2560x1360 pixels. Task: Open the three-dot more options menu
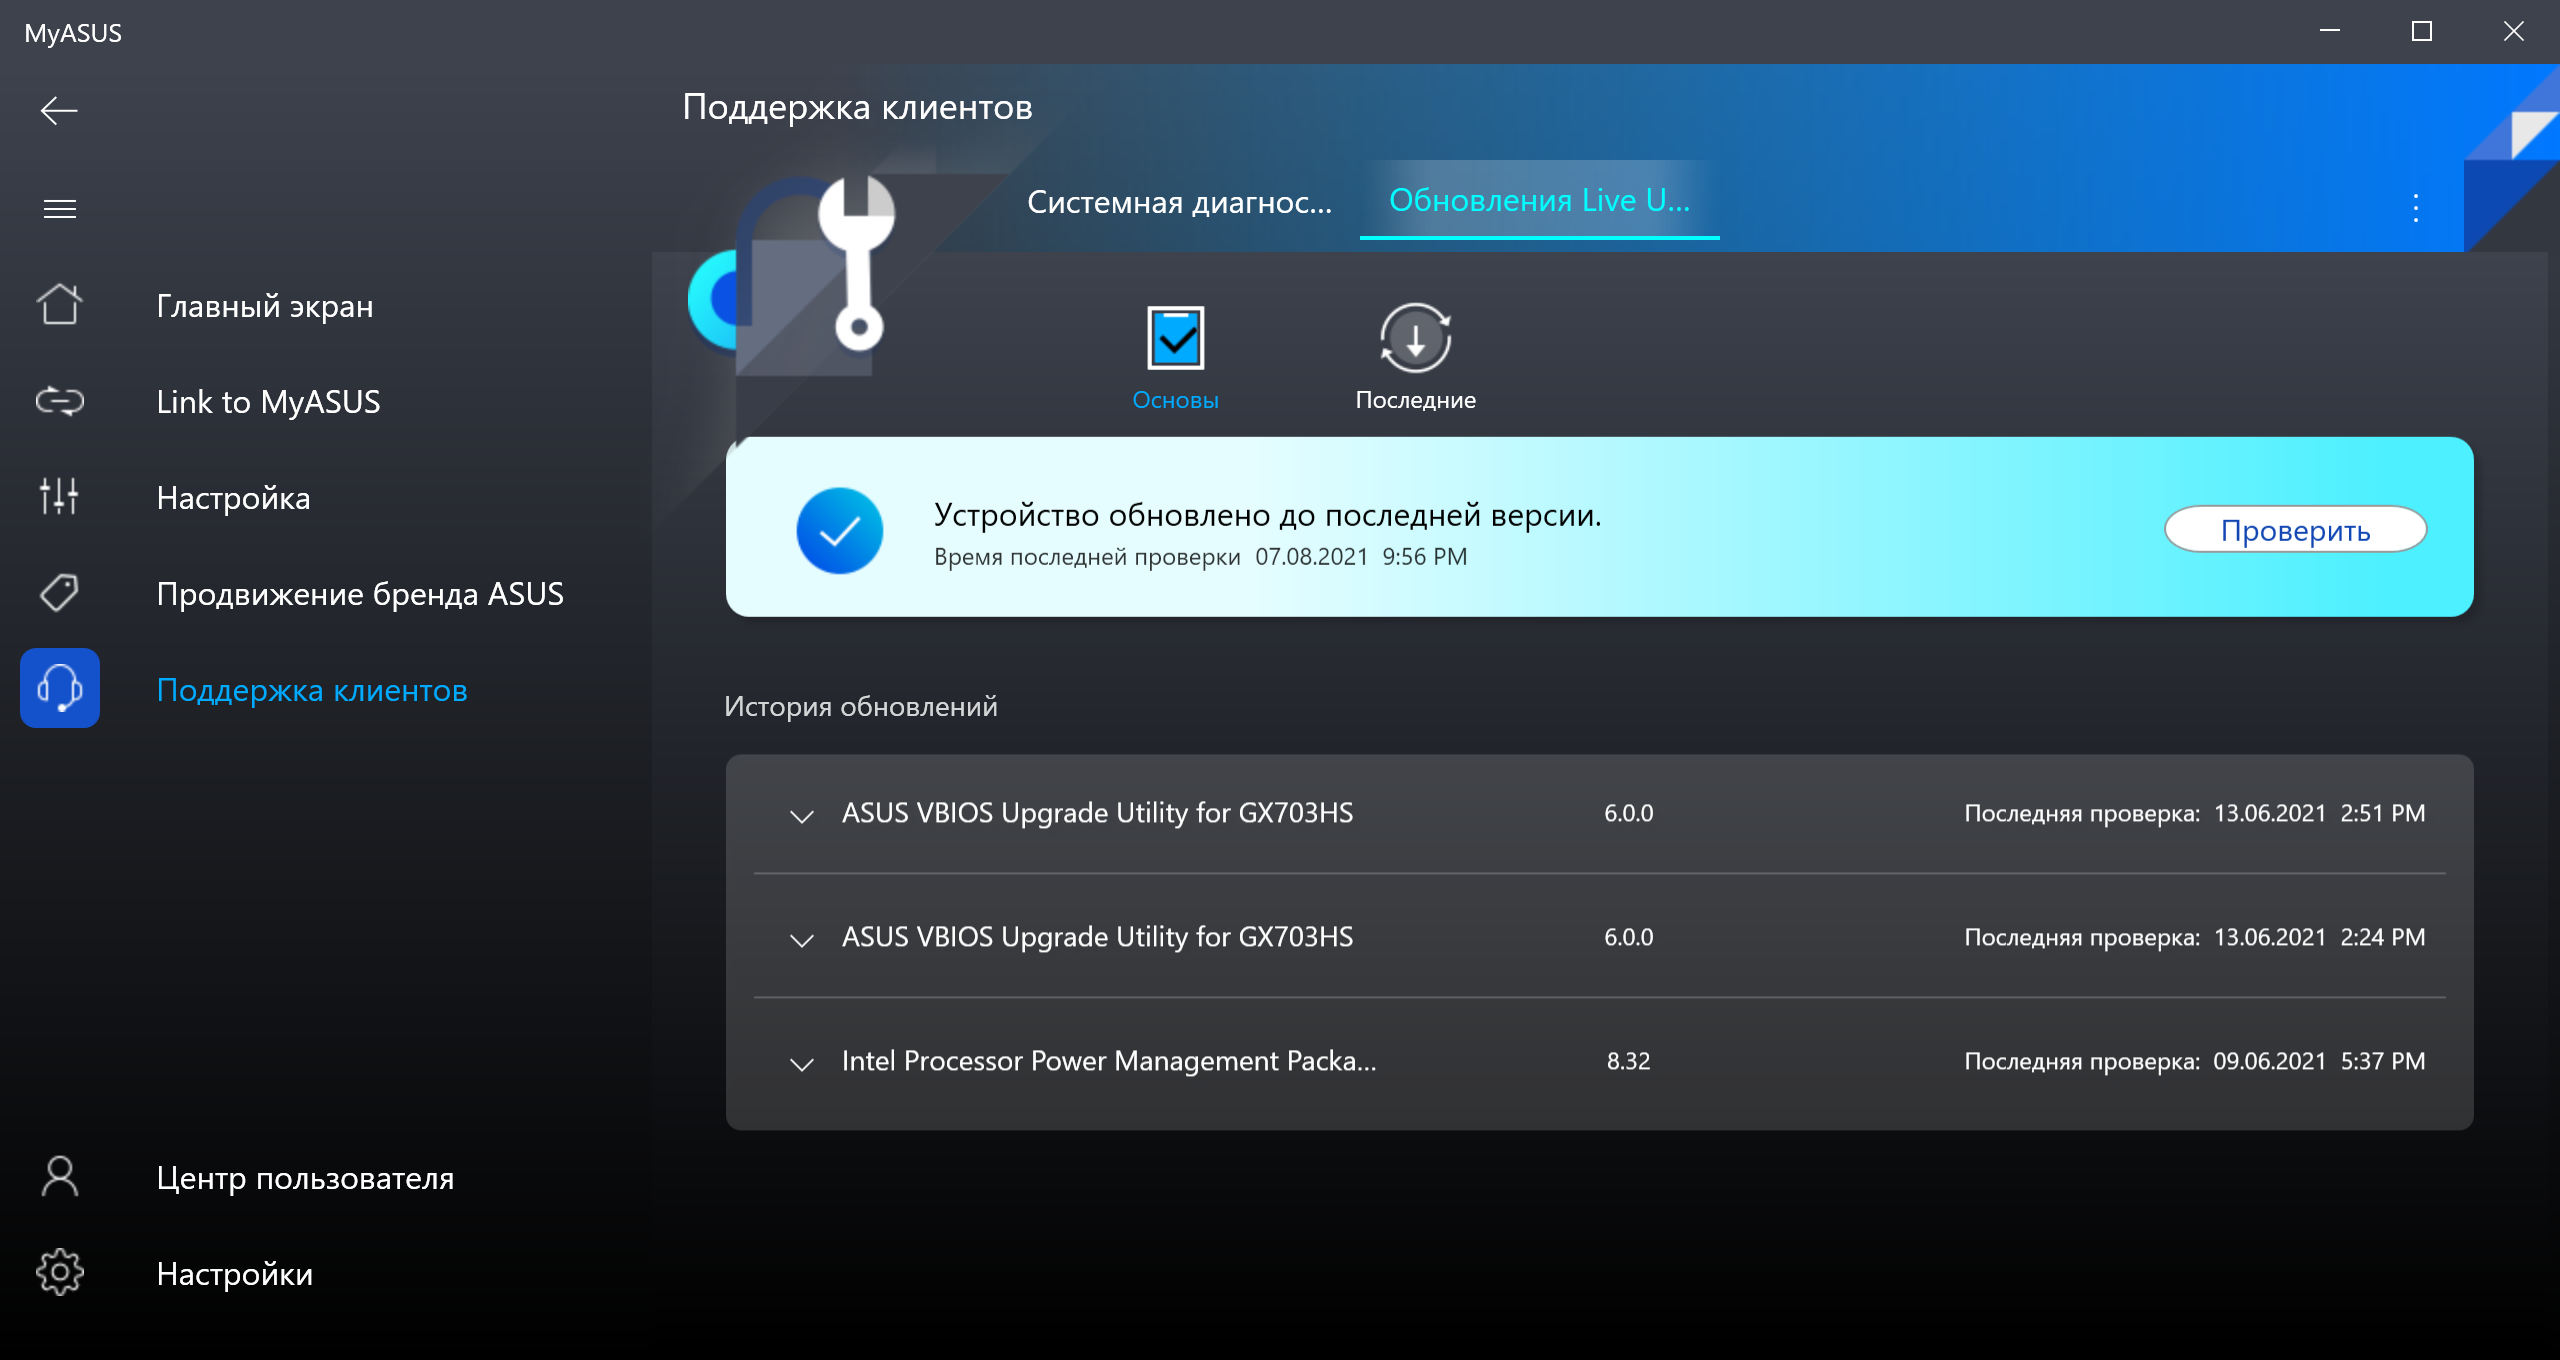pyautogui.click(x=2415, y=208)
